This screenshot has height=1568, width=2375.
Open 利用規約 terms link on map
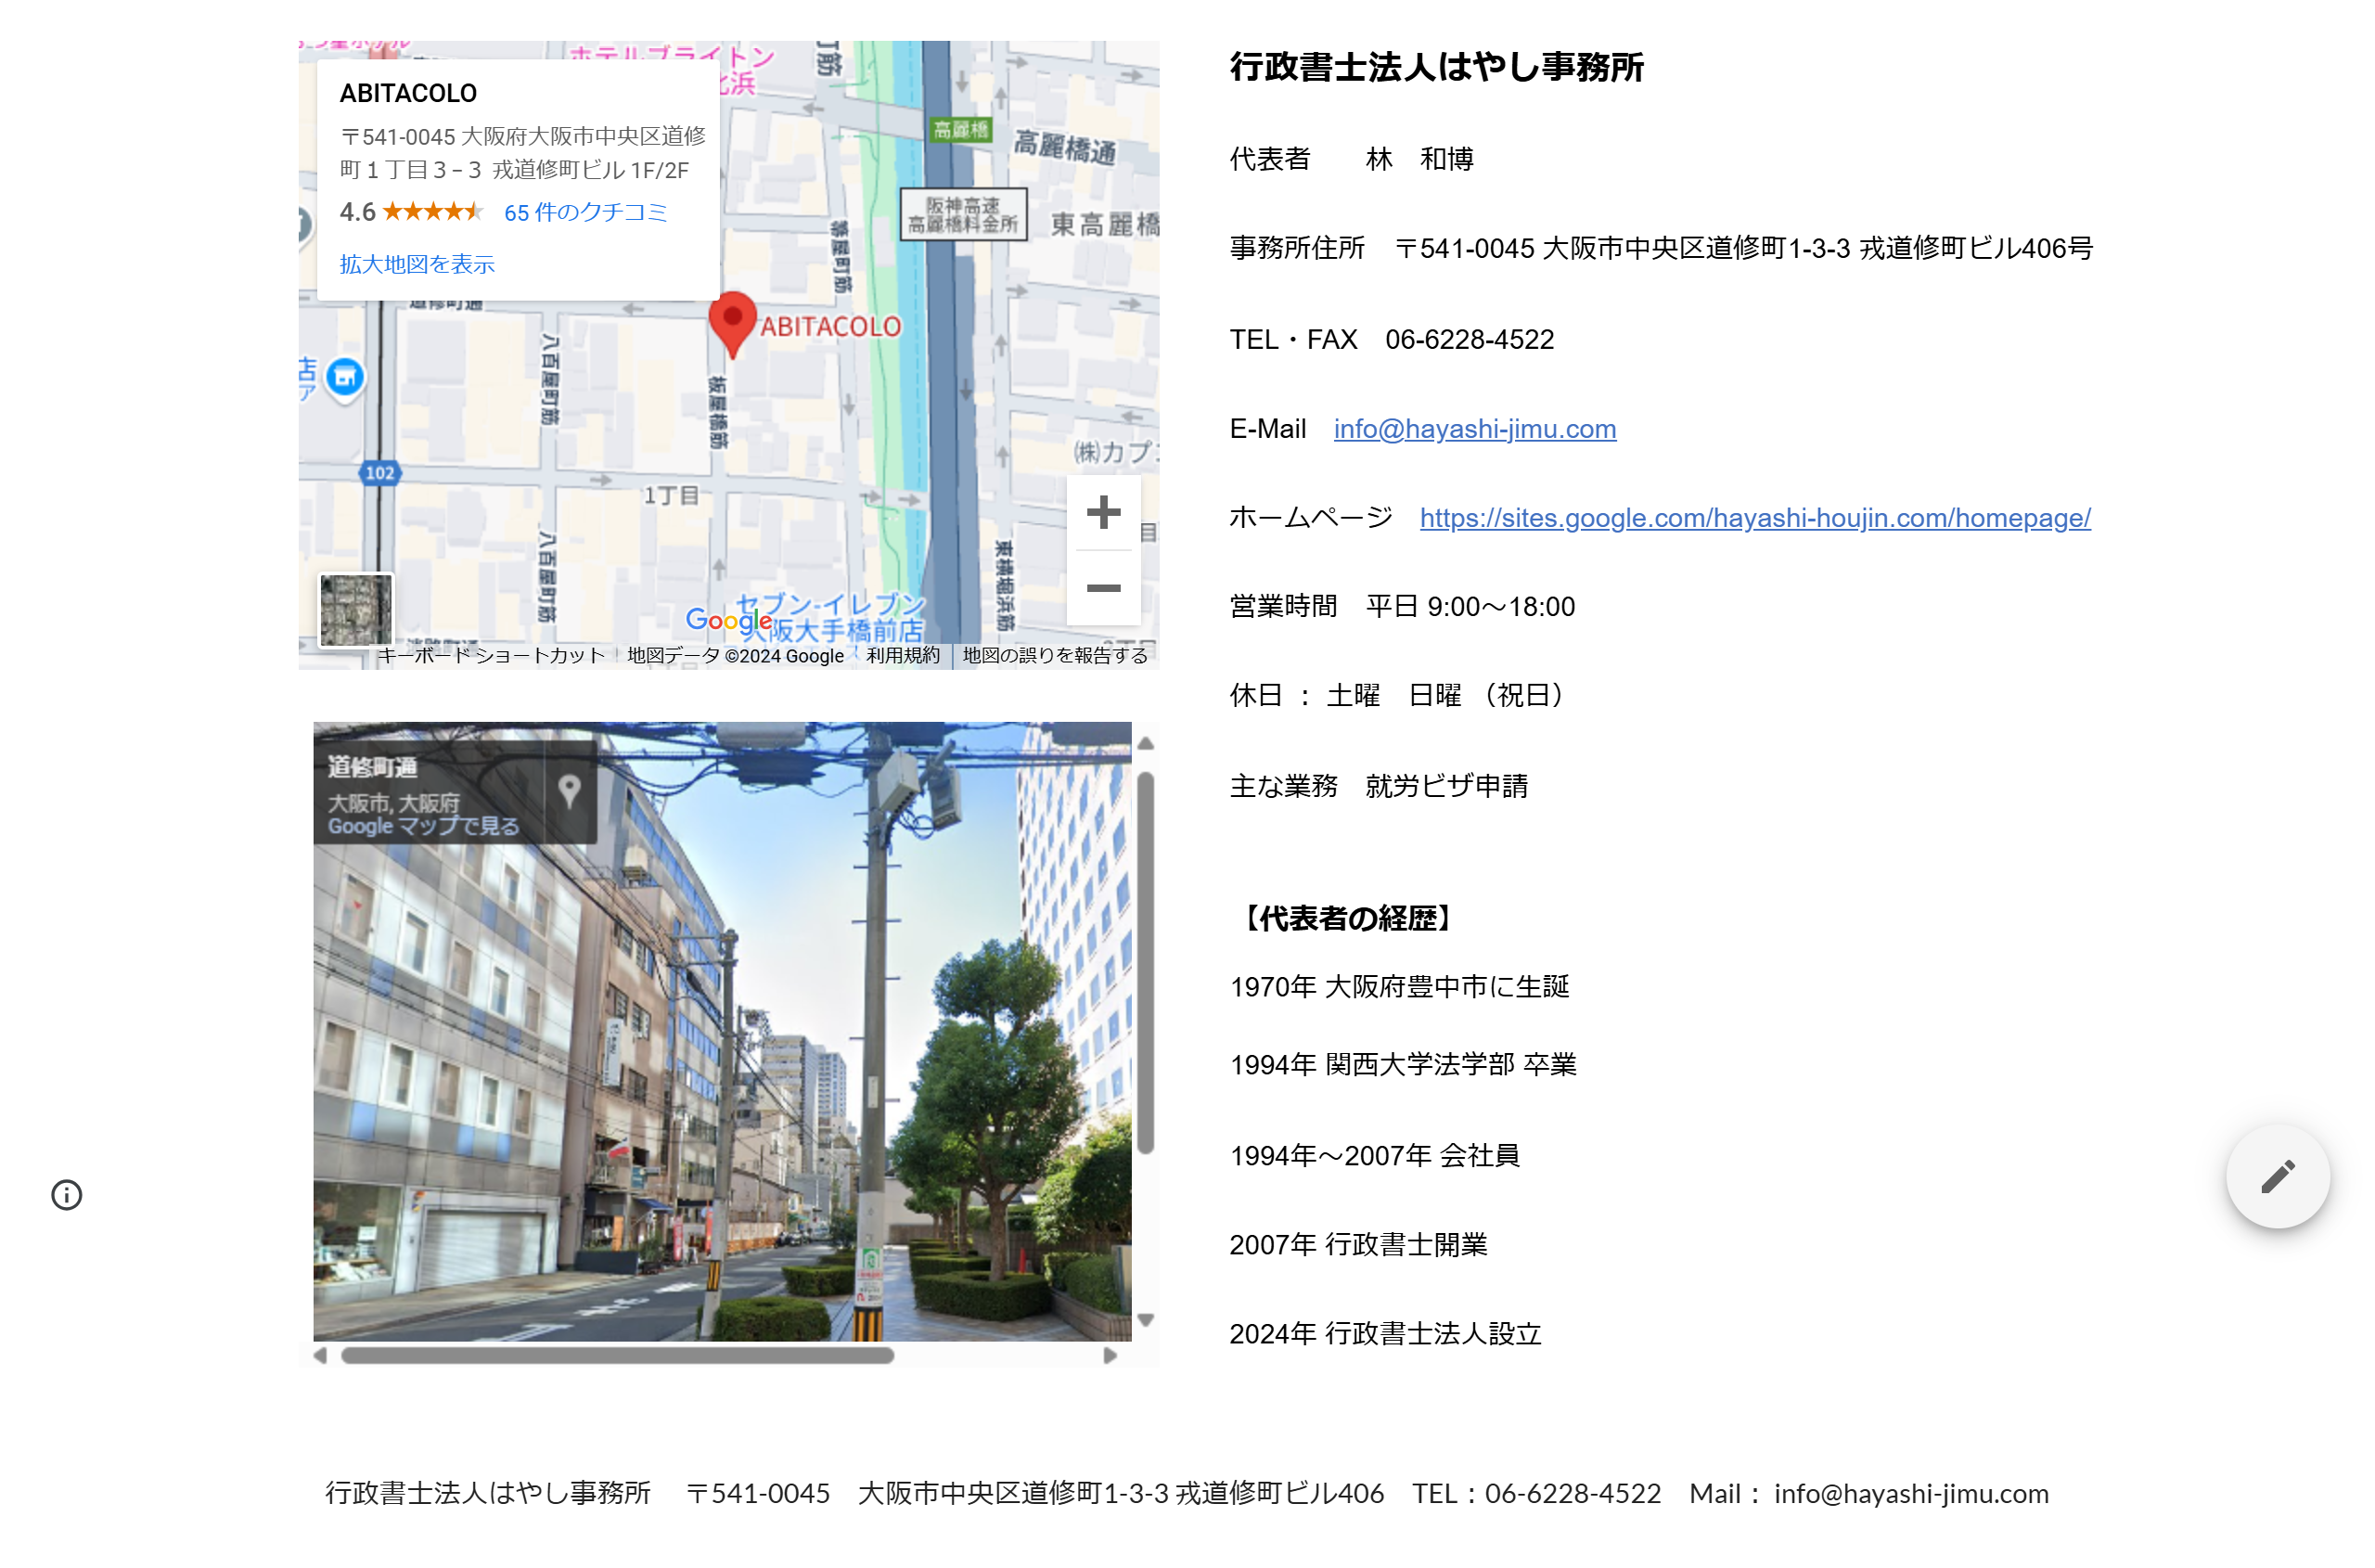pos(902,656)
